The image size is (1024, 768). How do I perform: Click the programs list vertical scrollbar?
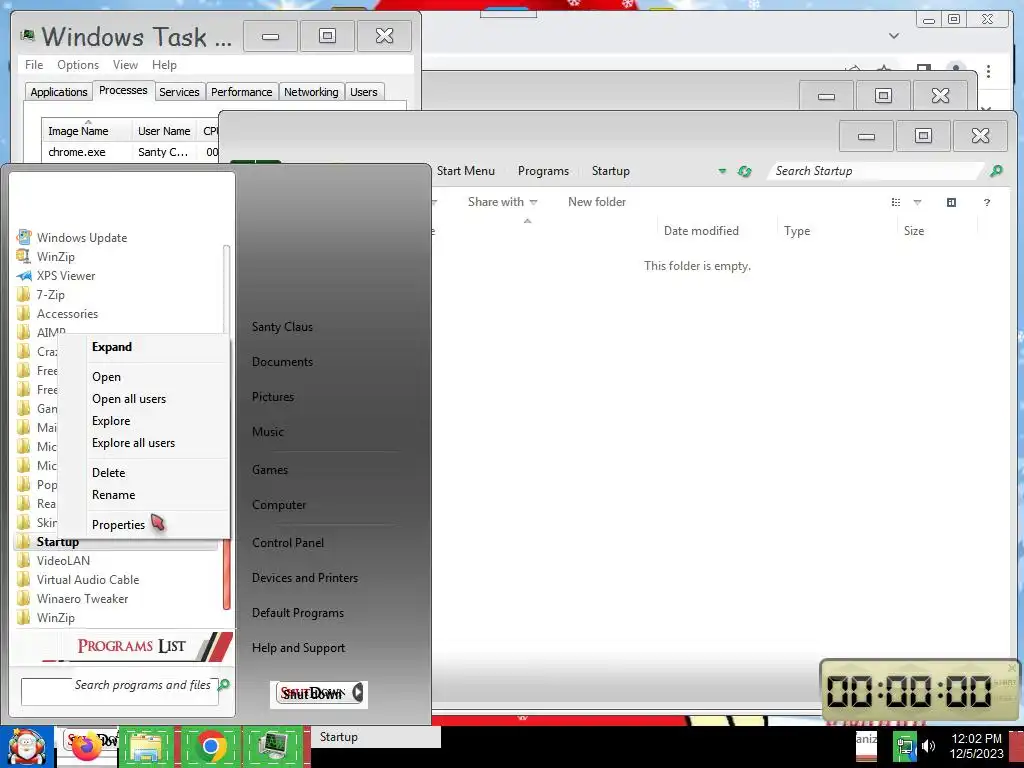point(227,428)
